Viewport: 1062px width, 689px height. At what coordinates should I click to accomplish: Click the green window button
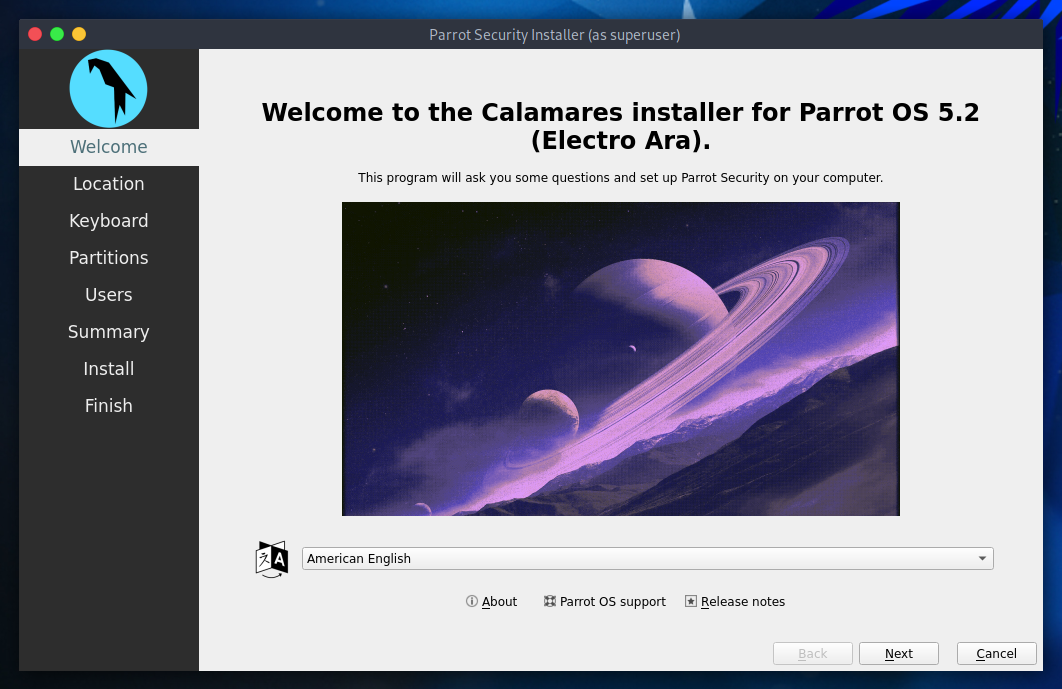tap(57, 34)
